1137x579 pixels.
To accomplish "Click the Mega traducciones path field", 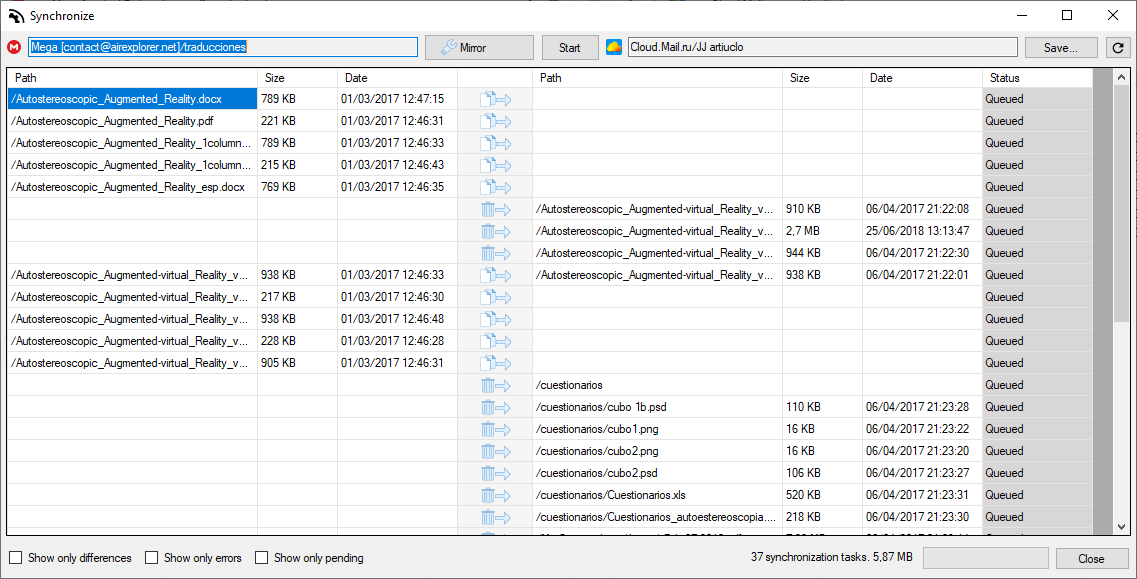I will coord(220,46).
